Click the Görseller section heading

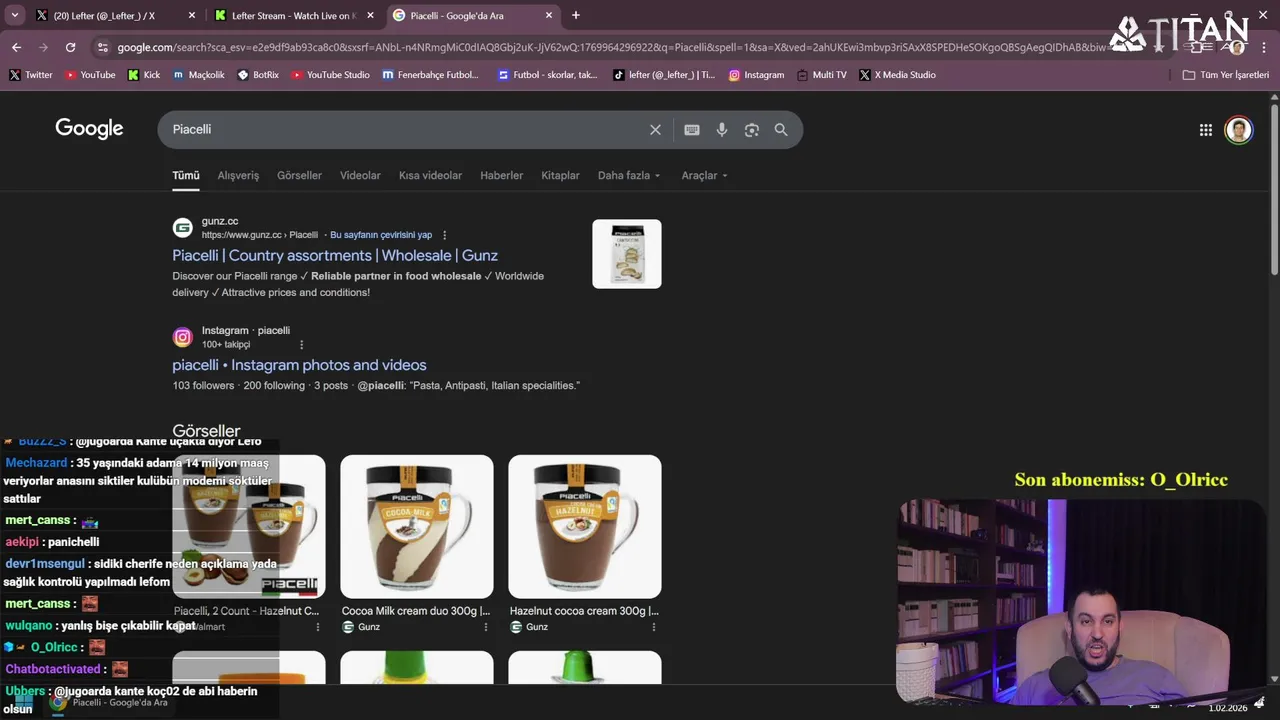pyautogui.click(x=206, y=431)
